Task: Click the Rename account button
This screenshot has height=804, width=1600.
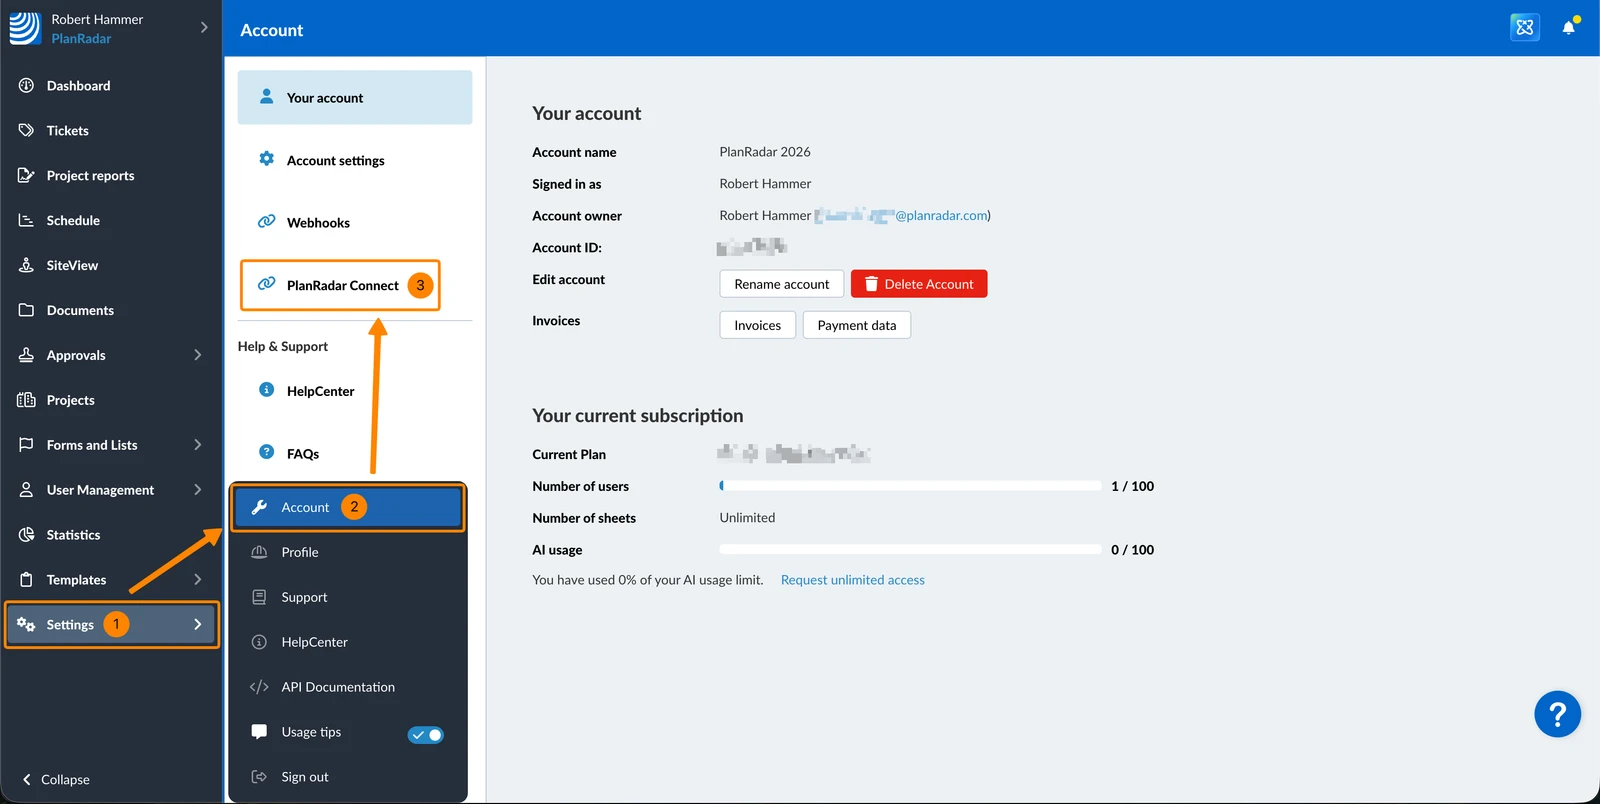Action: pyautogui.click(x=782, y=284)
